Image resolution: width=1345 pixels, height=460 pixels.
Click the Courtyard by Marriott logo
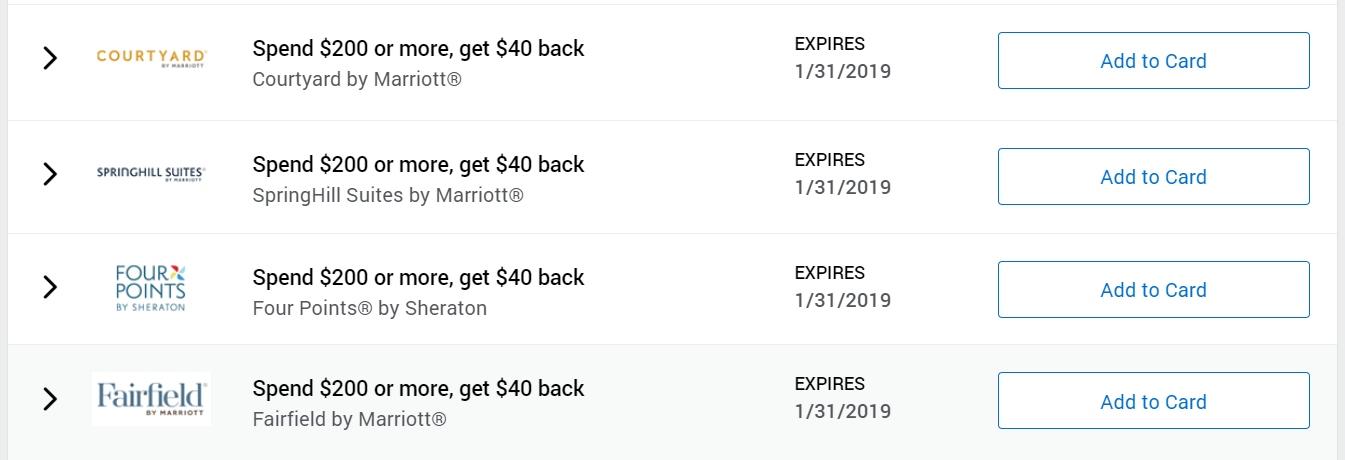151,57
